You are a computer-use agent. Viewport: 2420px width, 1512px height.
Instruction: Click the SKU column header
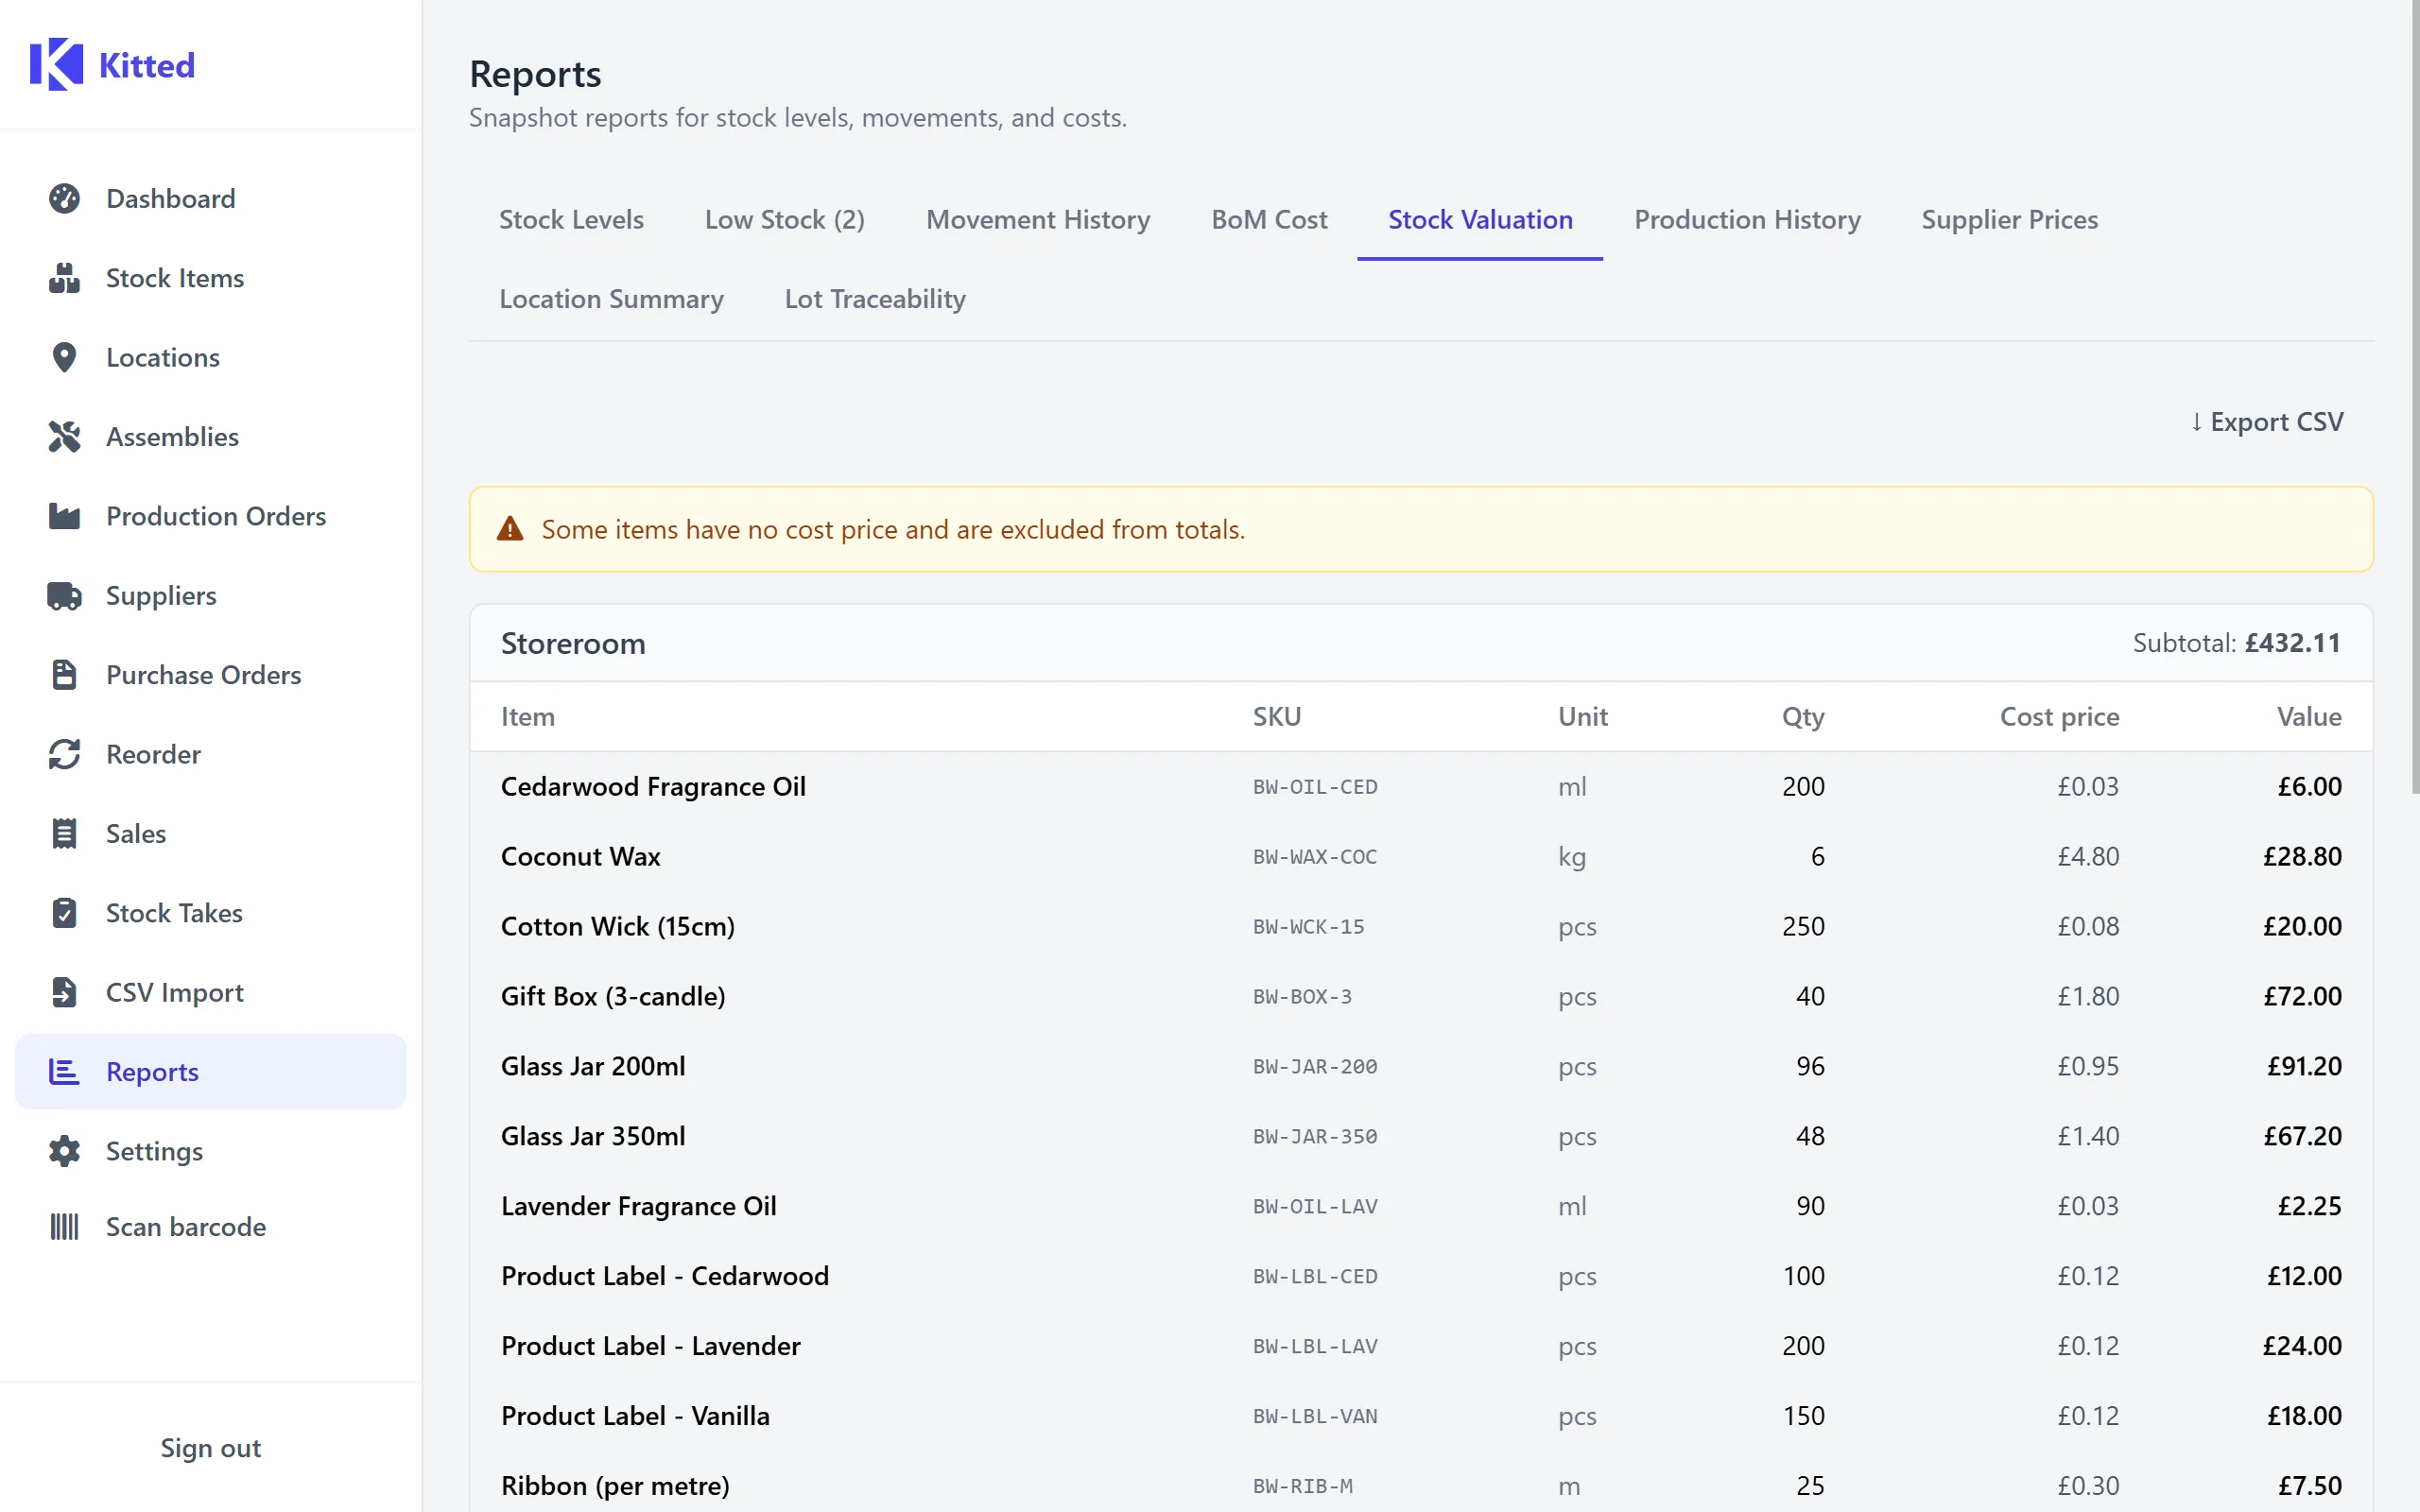coord(1277,716)
